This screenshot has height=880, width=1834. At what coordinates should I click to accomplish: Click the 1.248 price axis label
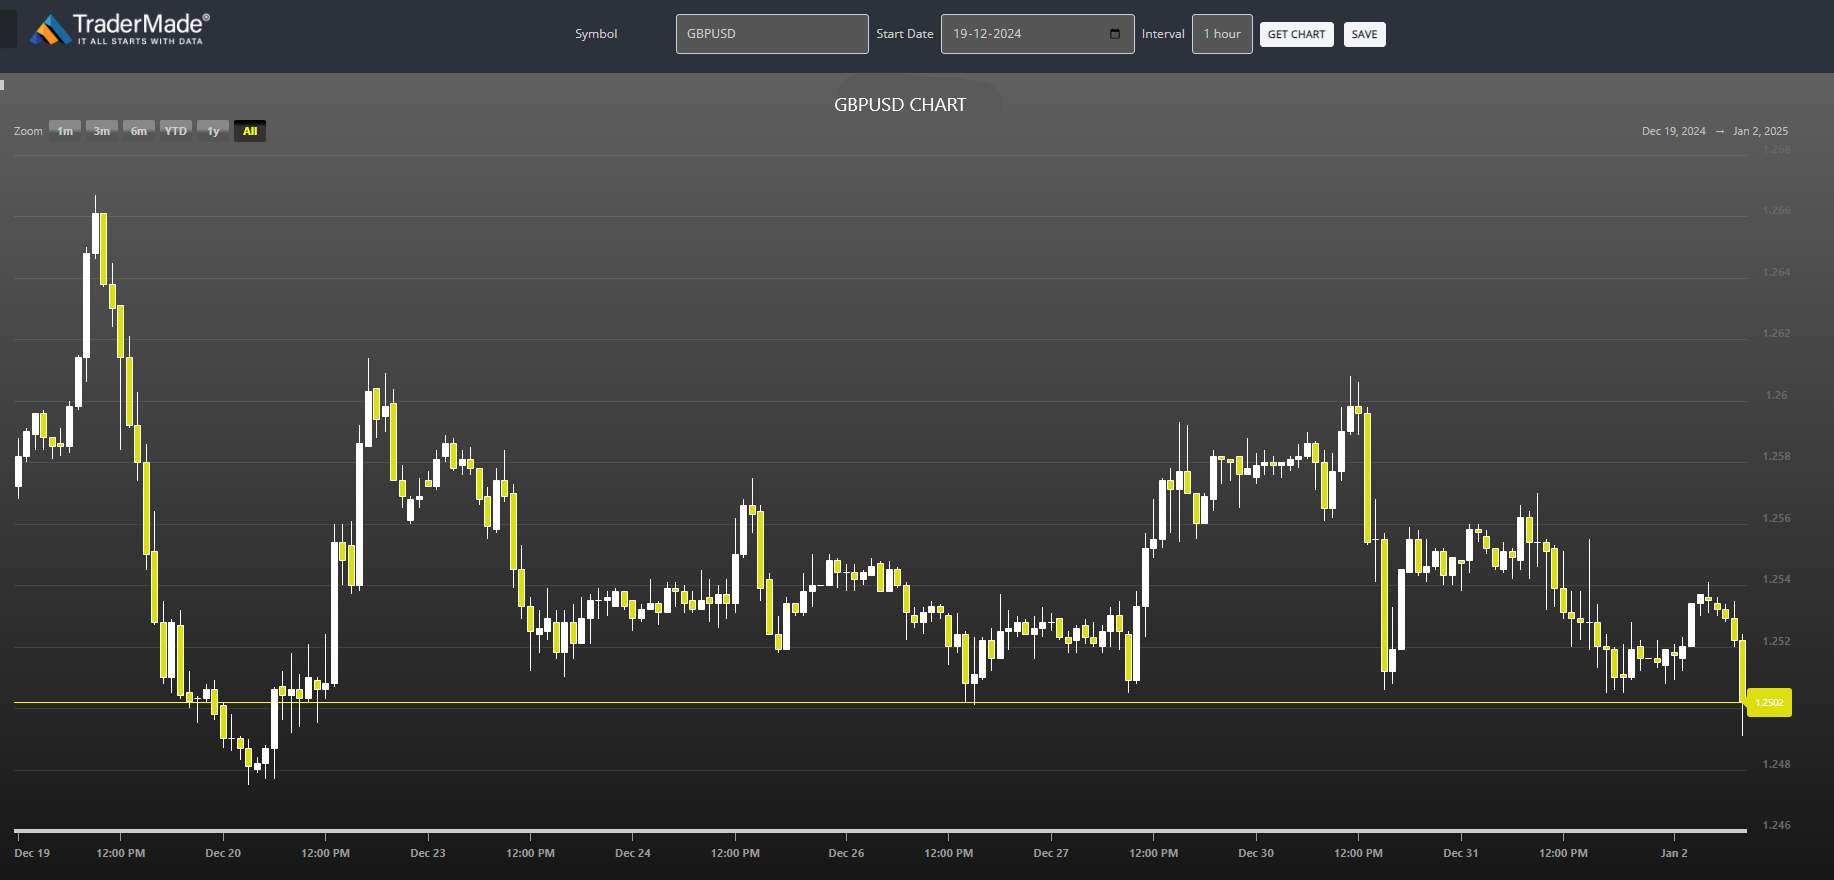coord(1776,765)
